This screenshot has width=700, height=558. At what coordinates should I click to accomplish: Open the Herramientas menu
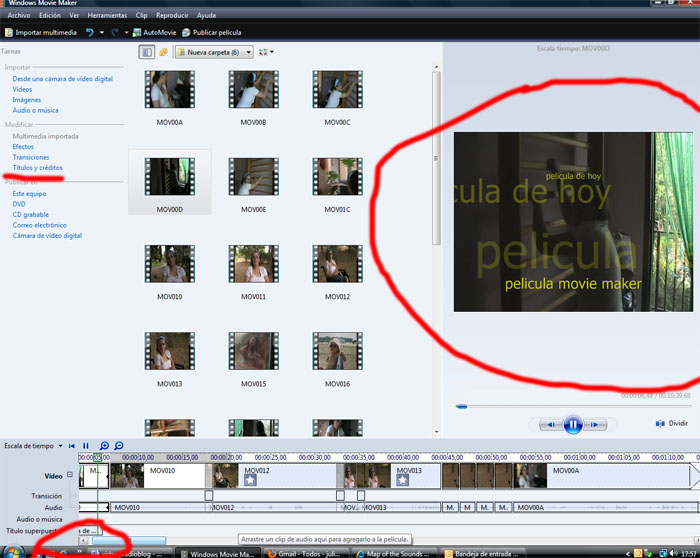coord(107,15)
